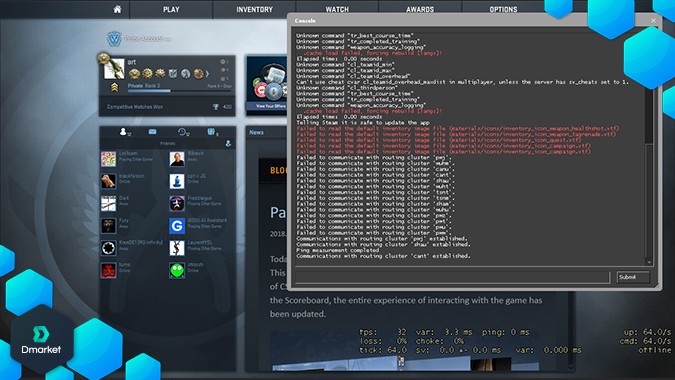Open profile avatar of player art
This screenshot has width=675, height=380.
point(115,69)
